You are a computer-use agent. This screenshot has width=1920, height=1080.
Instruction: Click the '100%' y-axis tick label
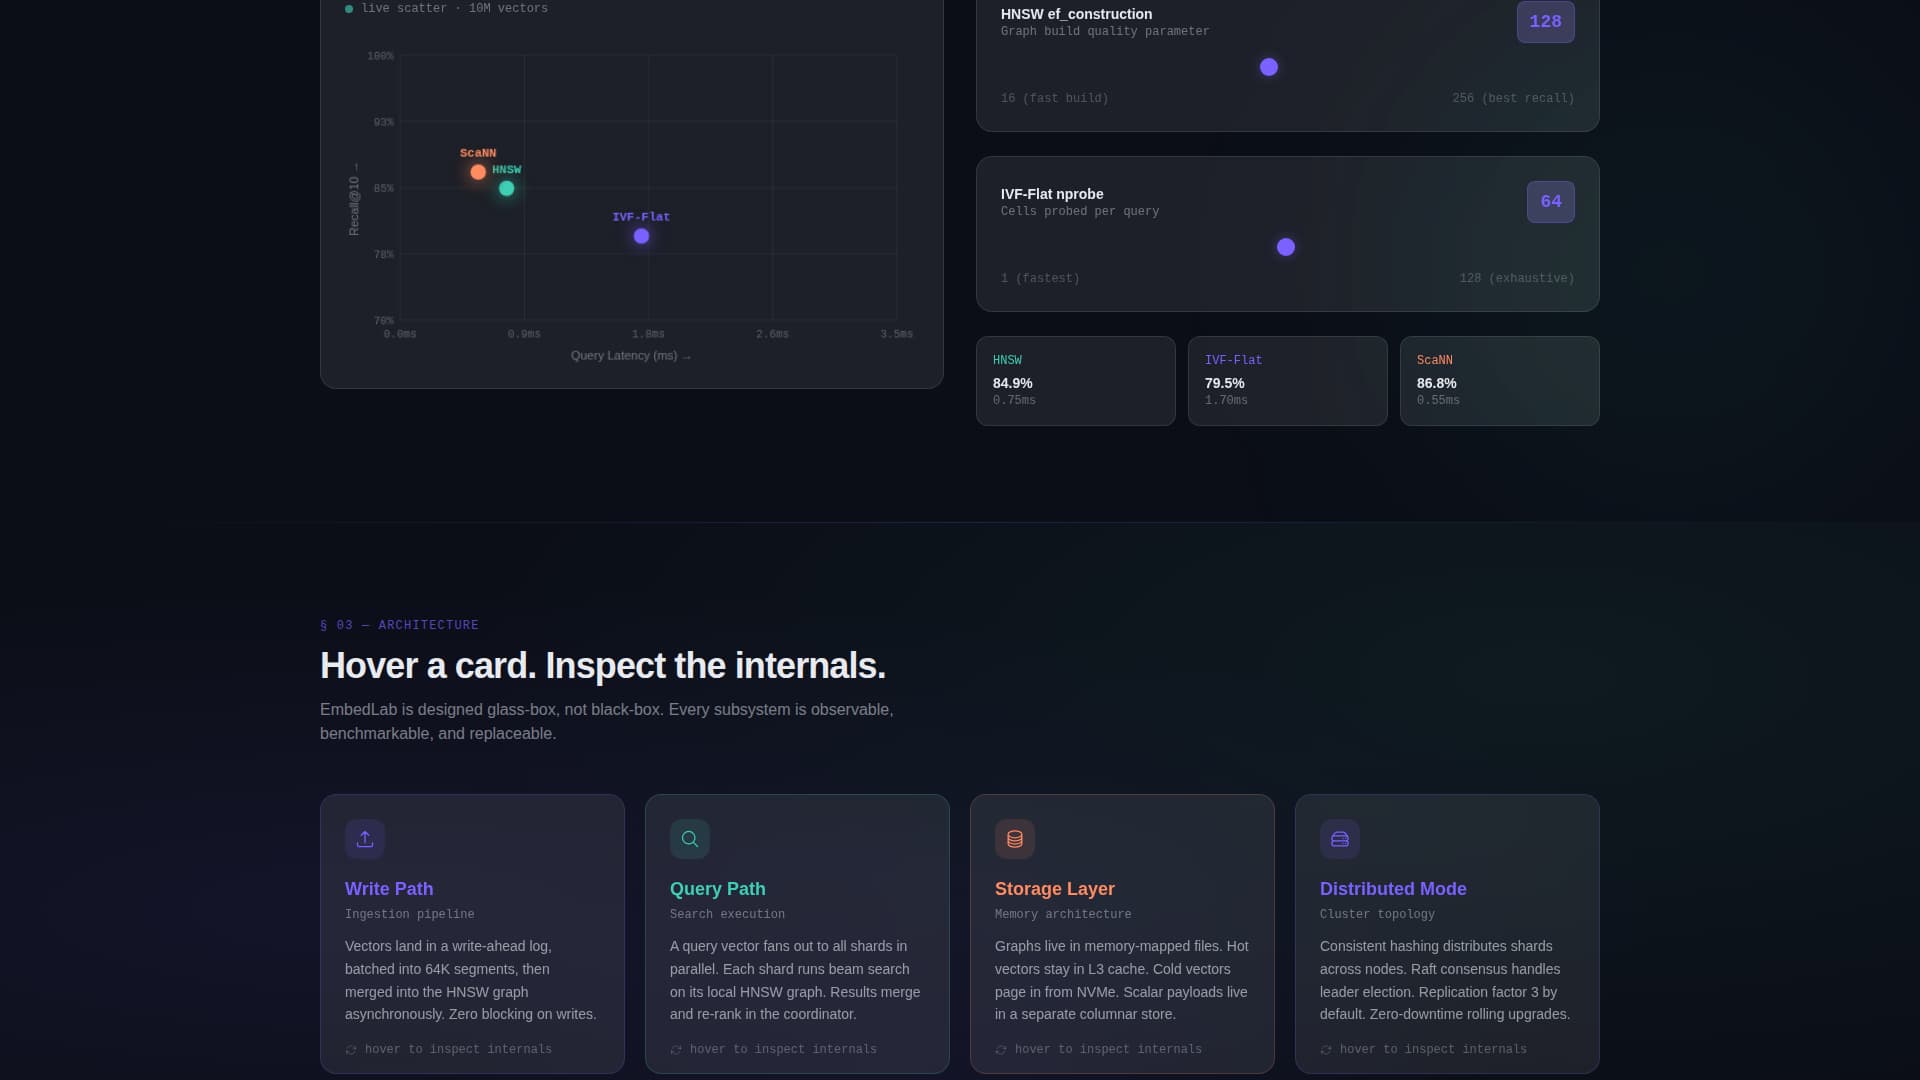380,56
